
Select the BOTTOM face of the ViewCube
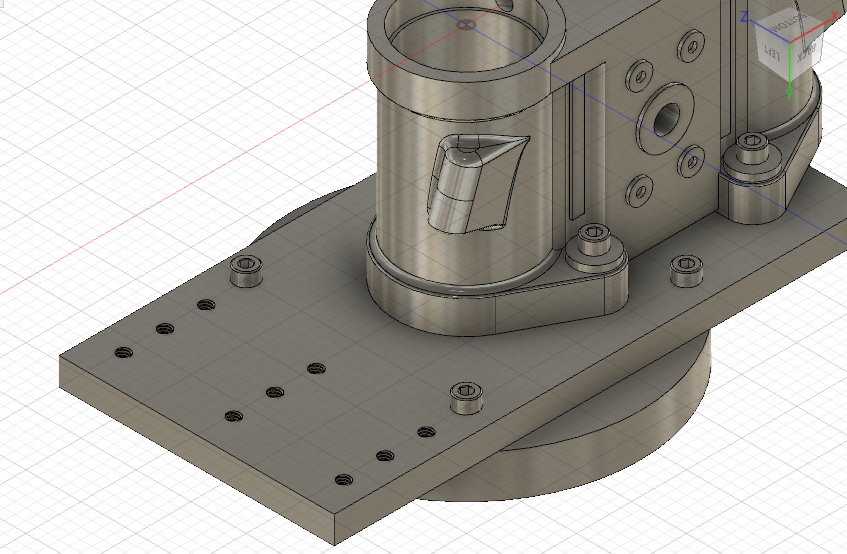tap(791, 24)
